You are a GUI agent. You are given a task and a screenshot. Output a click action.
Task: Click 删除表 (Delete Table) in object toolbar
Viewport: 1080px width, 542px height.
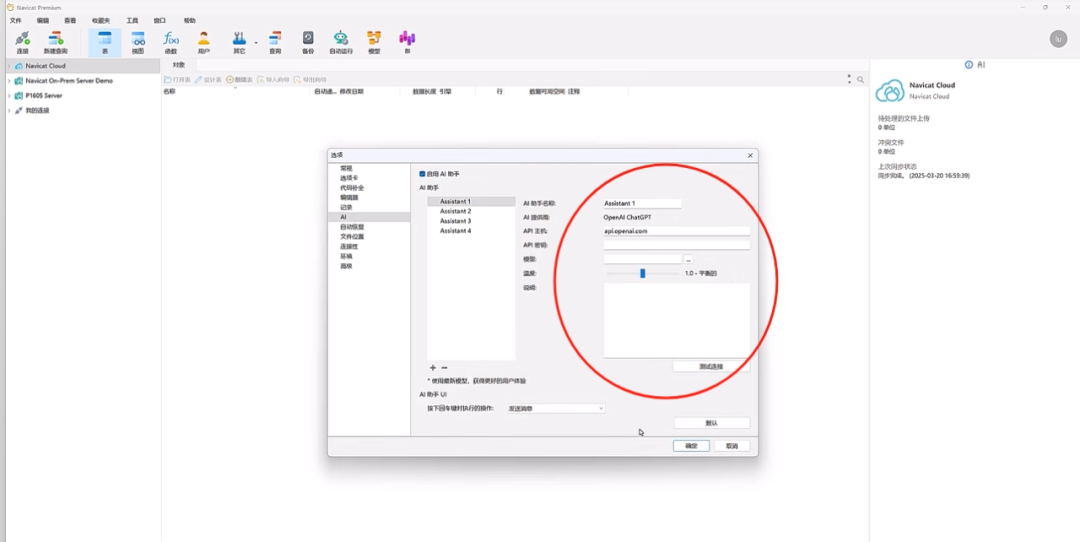(x=239, y=80)
